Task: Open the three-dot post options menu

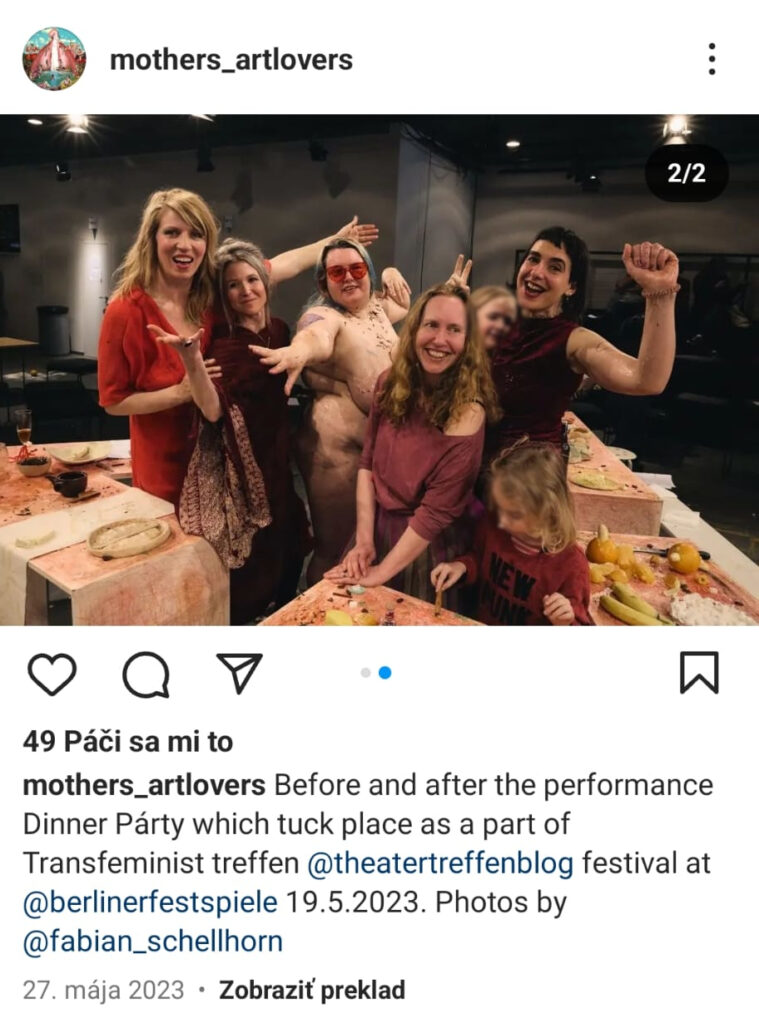Action: [711, 59]
